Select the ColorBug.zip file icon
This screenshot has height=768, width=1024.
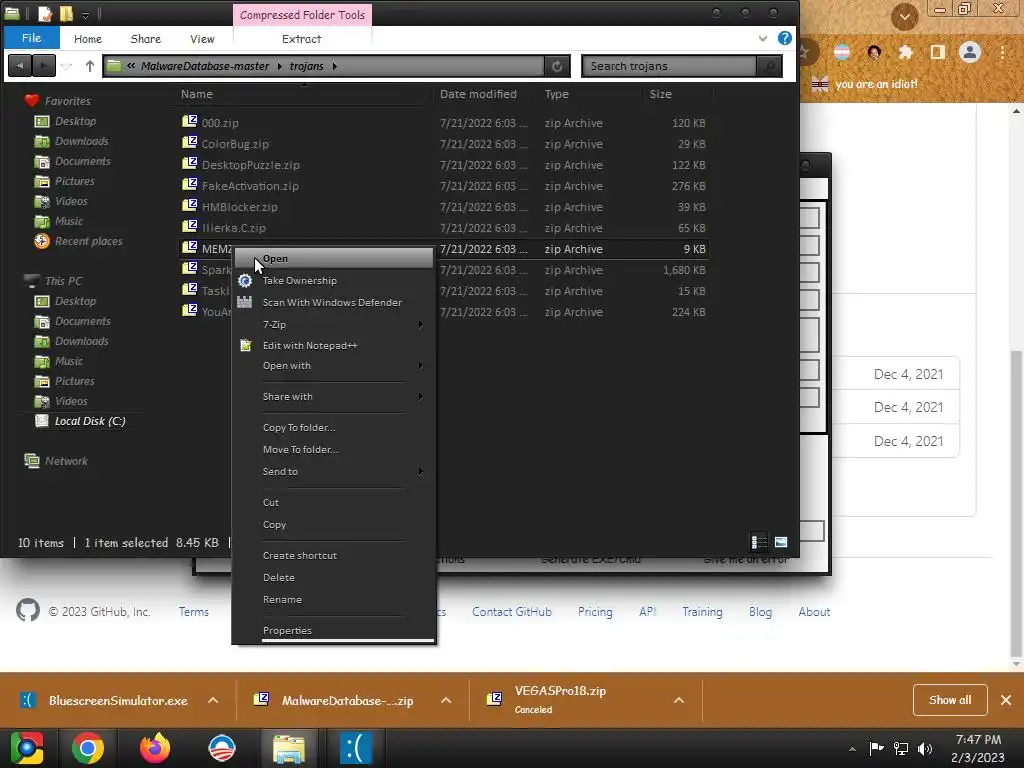click(x=189, y=142)
